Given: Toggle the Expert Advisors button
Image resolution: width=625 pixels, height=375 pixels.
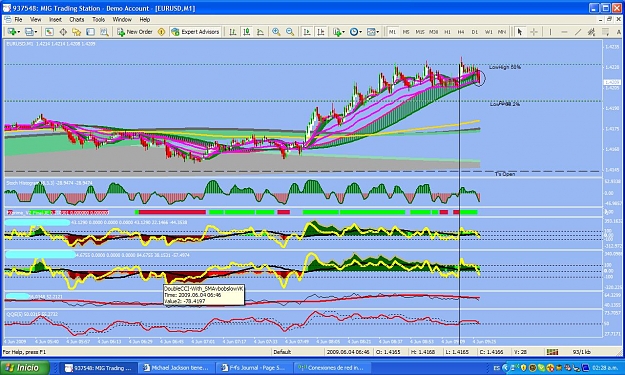Looking at the screenshot, I should click(x=195, y=32).
